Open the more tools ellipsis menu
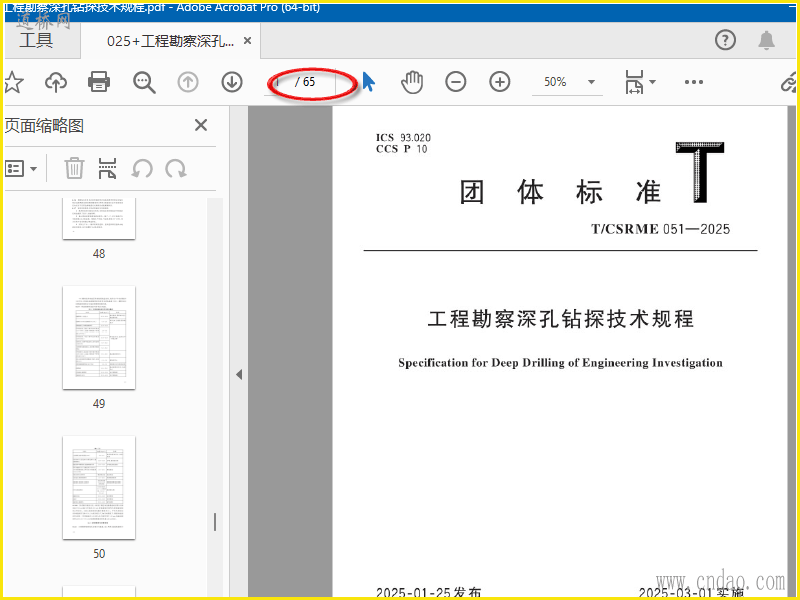800x600 pixels. (x=693, y=82)
